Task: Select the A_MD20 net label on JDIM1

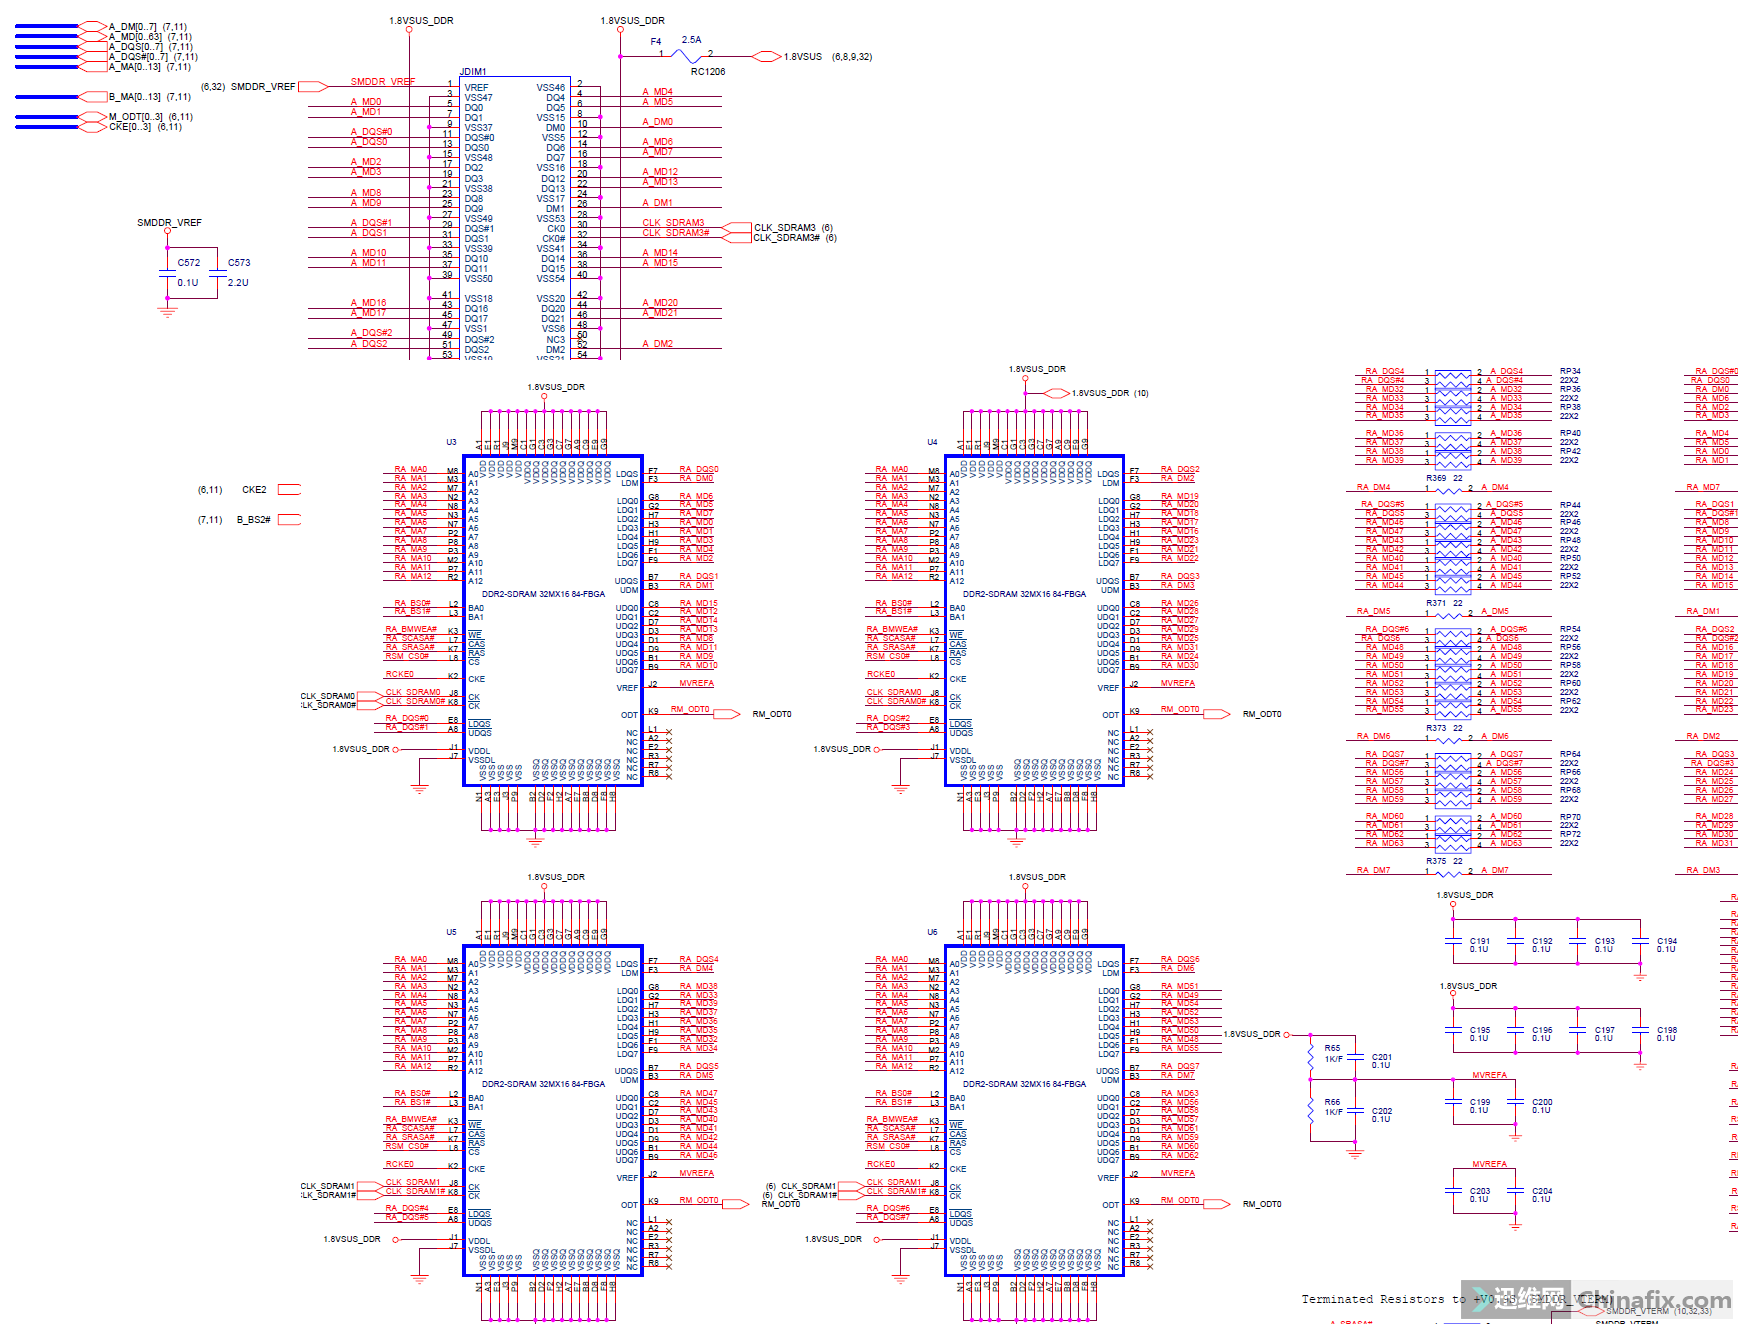Action: [x=660, y=302]
